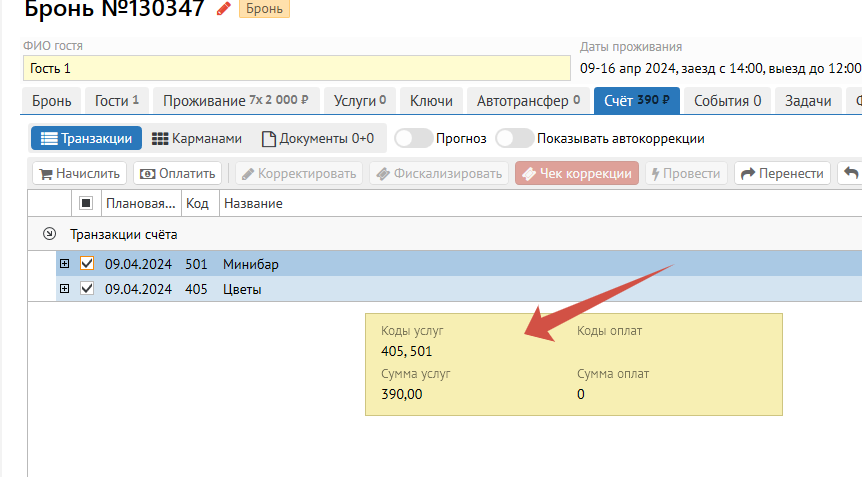Expand the Цветы transaction row
Screen dimensions: 862x477
click(65, 289)
